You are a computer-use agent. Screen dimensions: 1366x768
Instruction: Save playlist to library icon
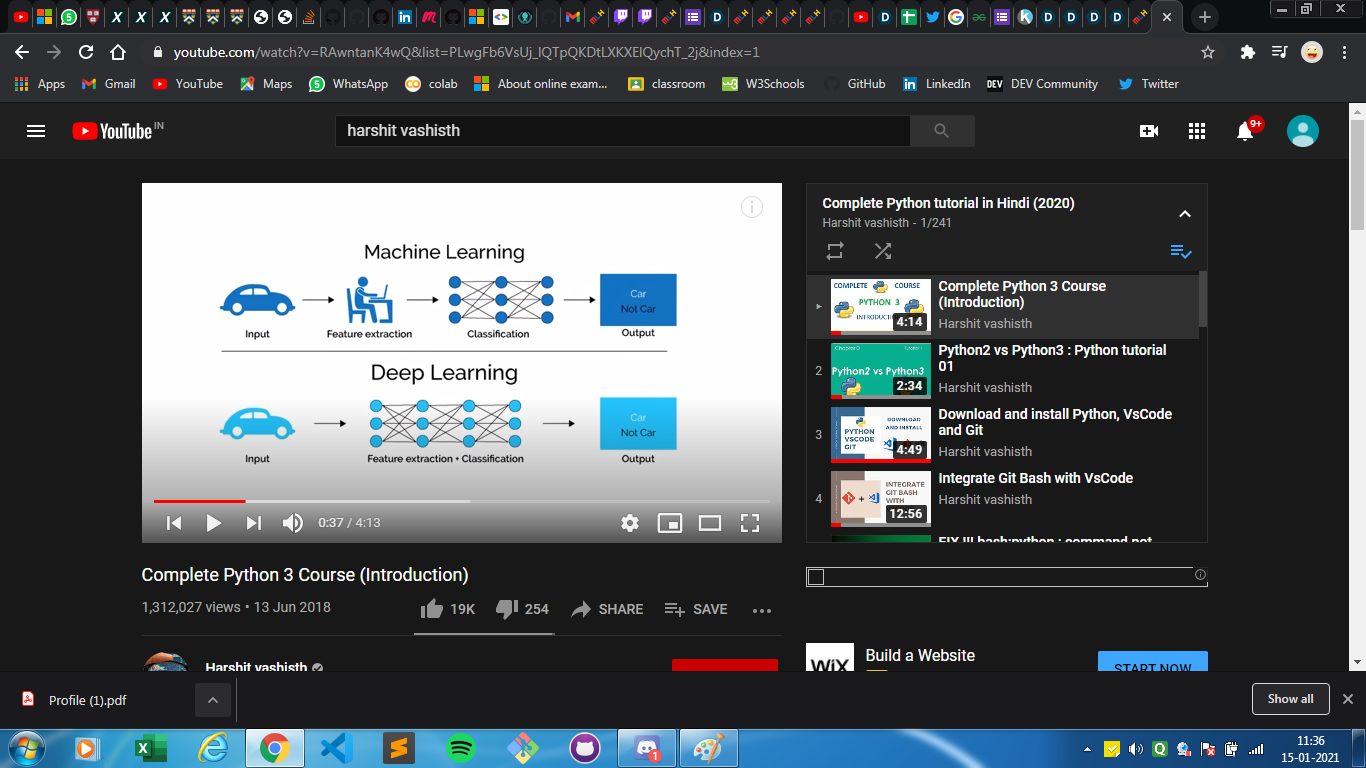1181,252
